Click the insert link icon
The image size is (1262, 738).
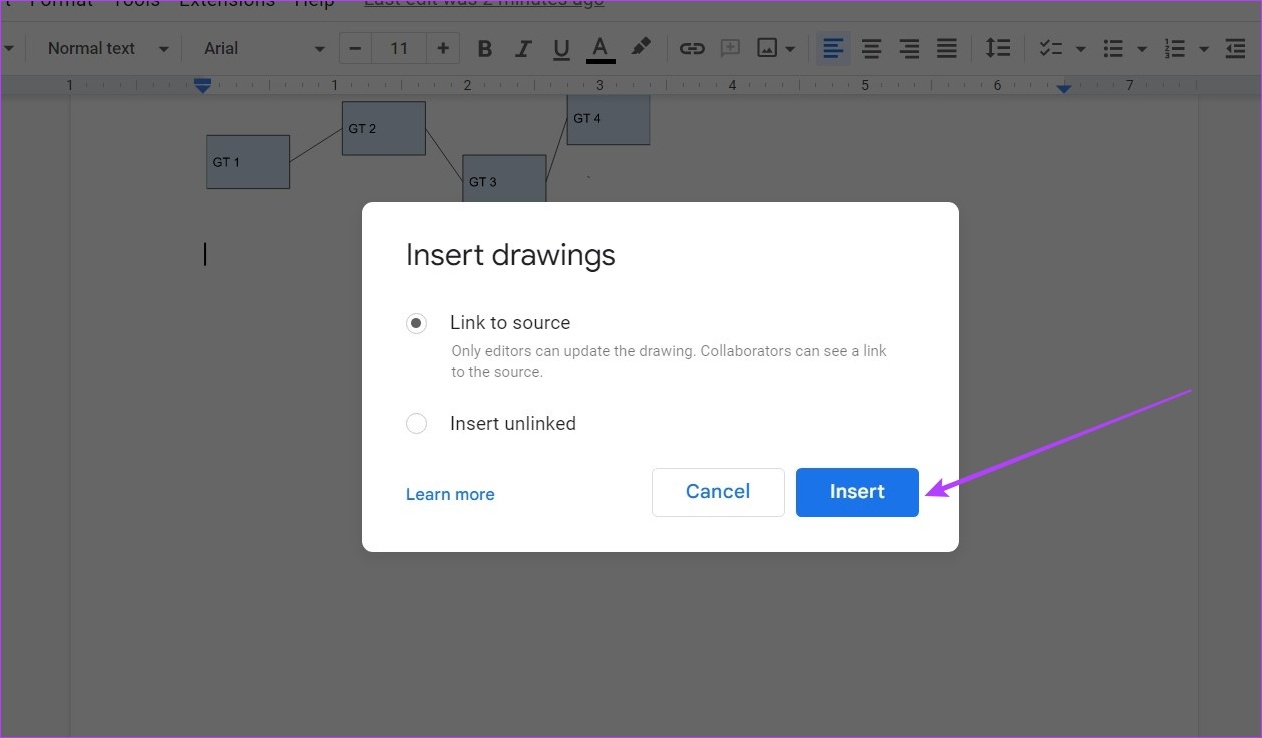pos(692,48)
